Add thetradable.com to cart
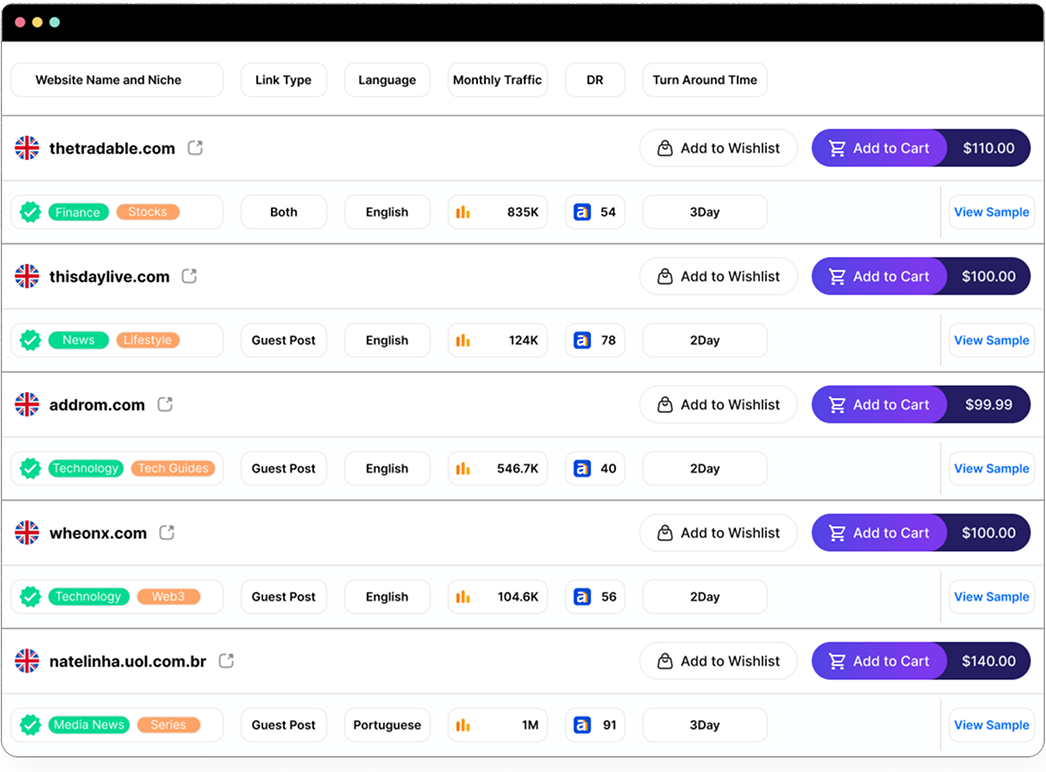 click(x=879, y=148)
